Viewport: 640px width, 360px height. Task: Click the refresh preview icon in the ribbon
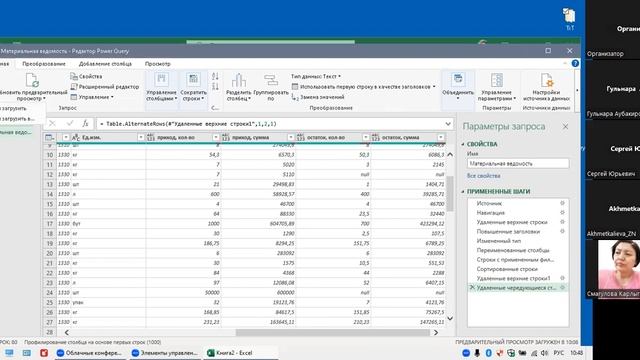(x=32, y=80)
